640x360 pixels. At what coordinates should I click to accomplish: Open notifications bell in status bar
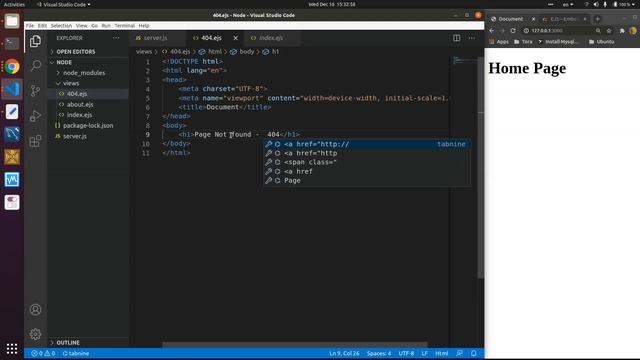point(473,353)
